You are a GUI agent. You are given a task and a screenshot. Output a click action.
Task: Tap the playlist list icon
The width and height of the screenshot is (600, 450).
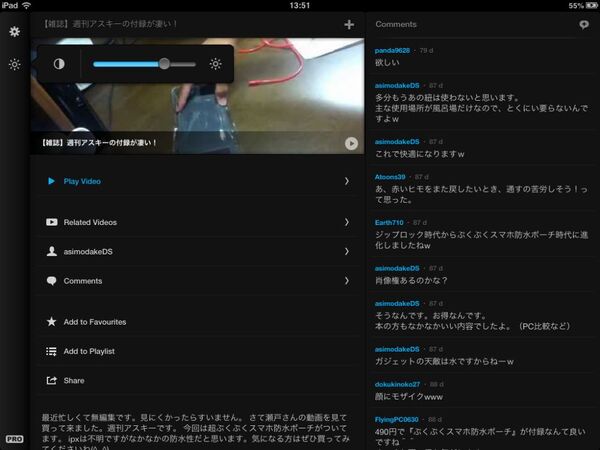[x=51, y=351]
